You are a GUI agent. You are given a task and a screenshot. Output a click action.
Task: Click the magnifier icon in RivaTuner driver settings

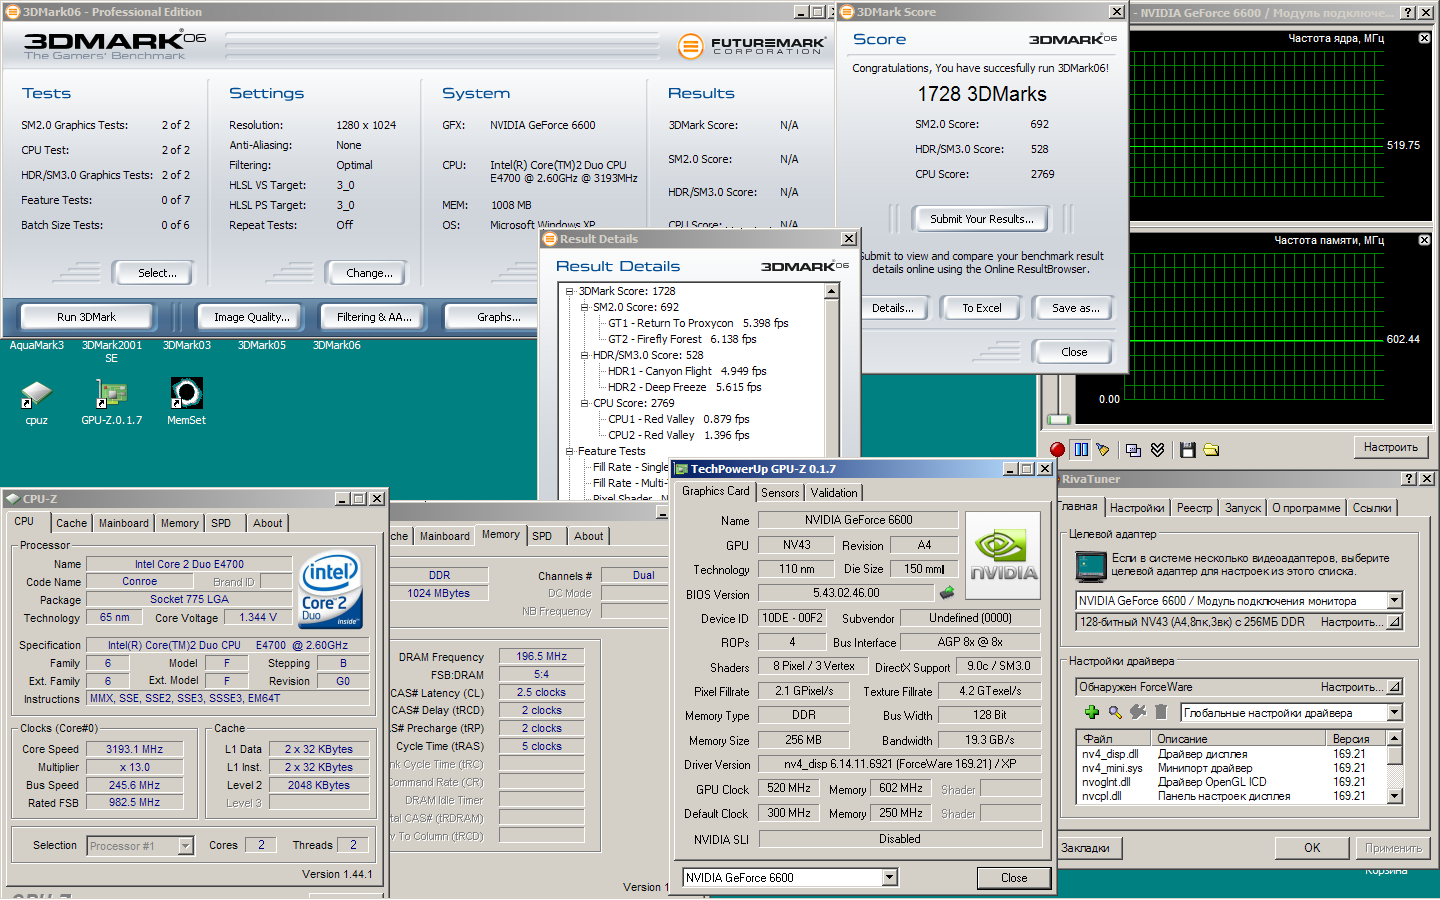(x=1115, y=712)
